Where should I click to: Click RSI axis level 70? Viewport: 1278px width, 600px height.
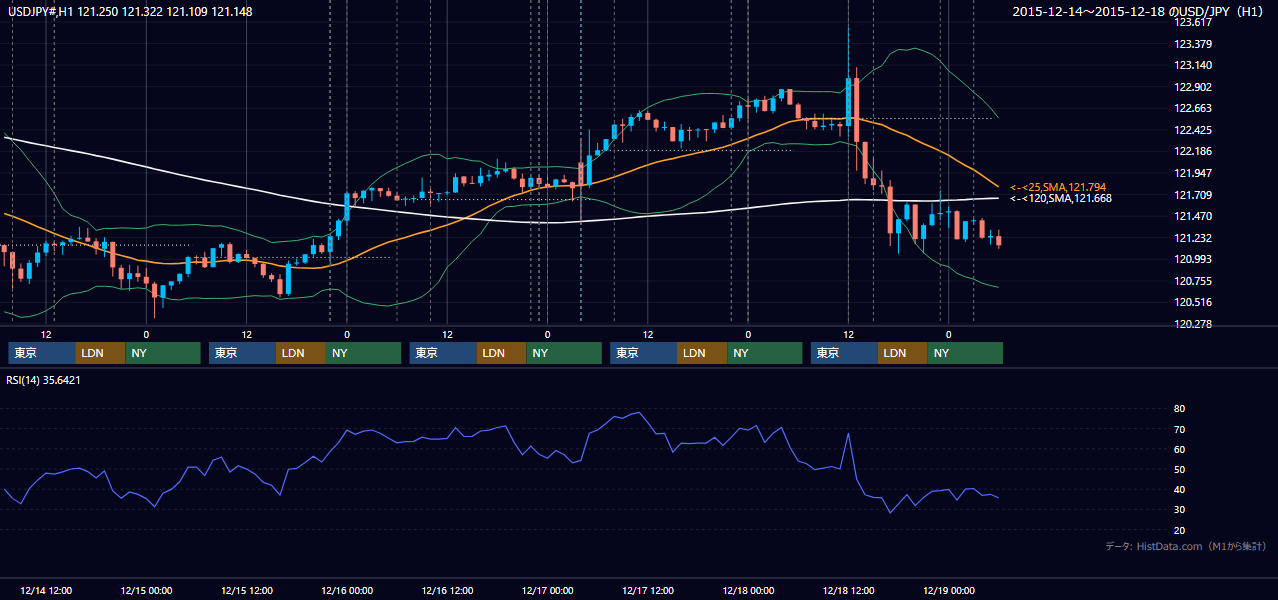(1180, 429)
